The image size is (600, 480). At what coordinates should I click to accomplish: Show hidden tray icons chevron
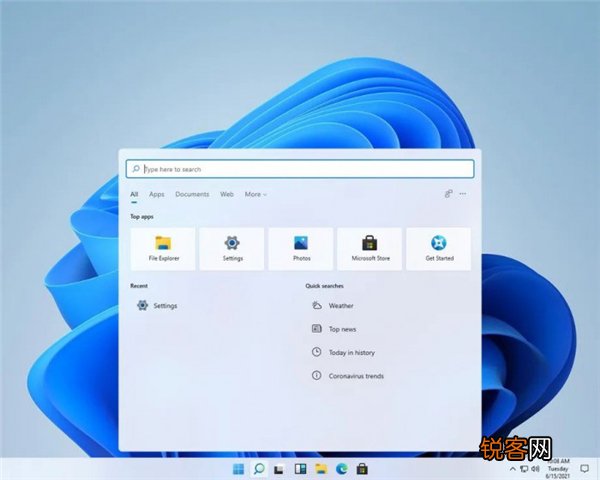click(513, 469)
